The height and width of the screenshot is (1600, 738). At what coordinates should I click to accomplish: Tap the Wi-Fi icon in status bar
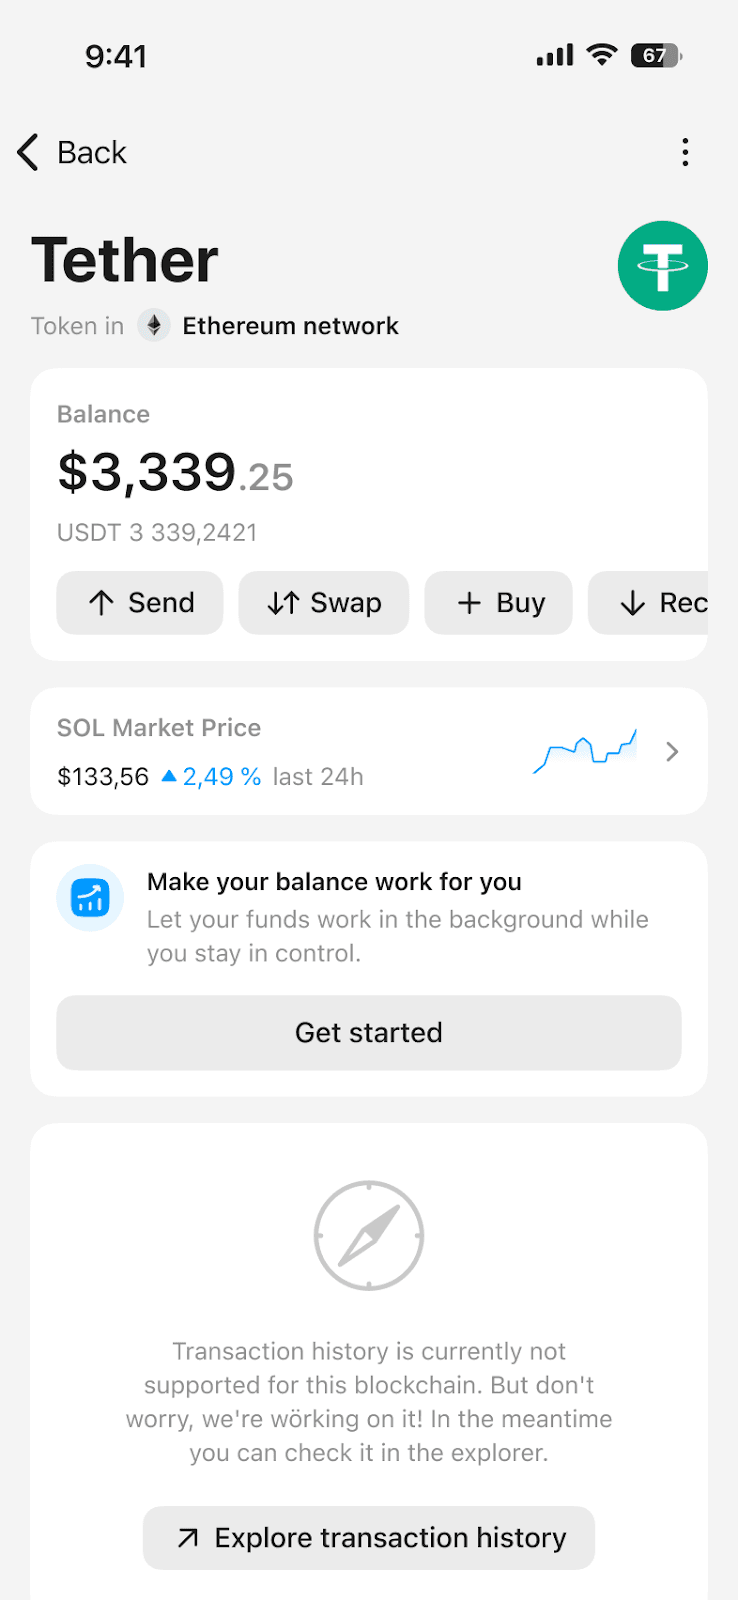click(x=601, y=55)
